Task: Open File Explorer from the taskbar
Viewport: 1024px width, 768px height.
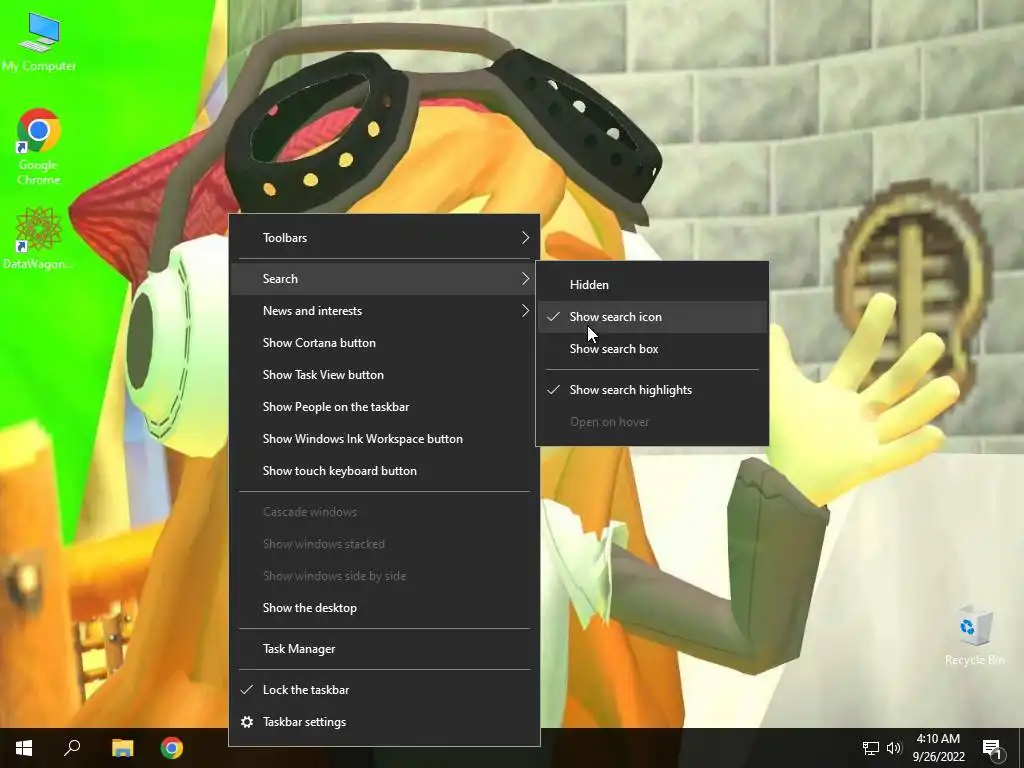Action: [122, 748]
